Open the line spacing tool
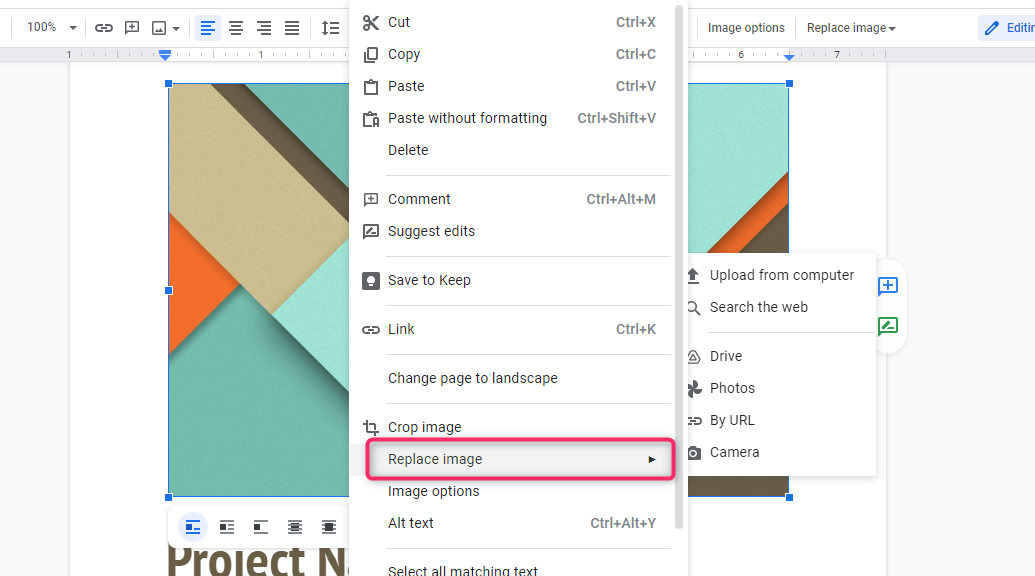Image resolution: width=1035 pixels, height=576 pixels. pyautogui.click(x=330, y=28)
